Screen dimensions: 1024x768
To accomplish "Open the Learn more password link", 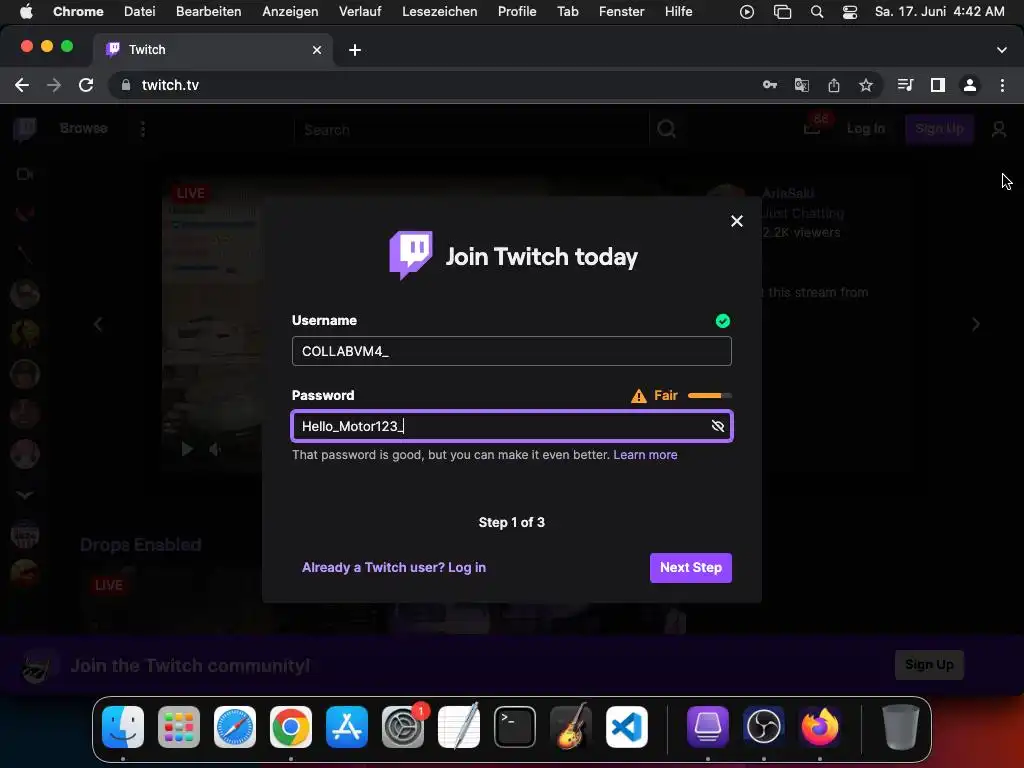I will point(645,455).
